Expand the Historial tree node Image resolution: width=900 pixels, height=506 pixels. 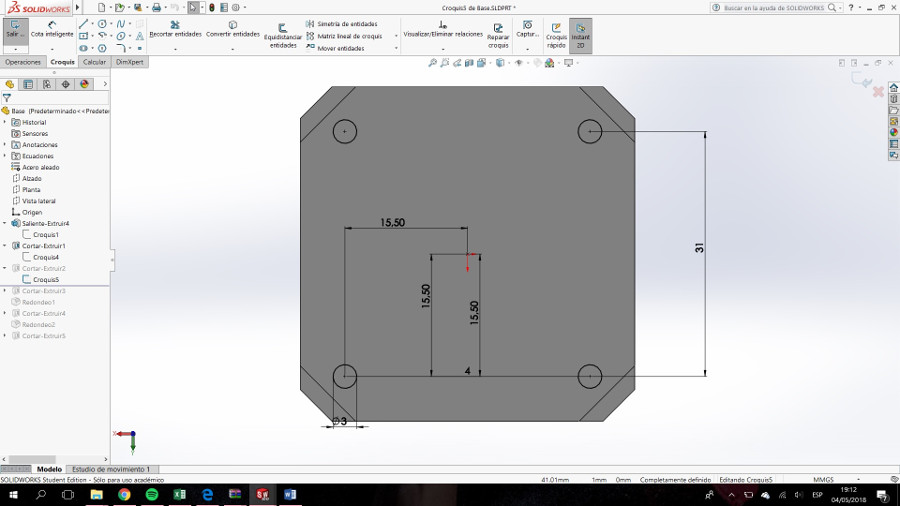[5, 122]
